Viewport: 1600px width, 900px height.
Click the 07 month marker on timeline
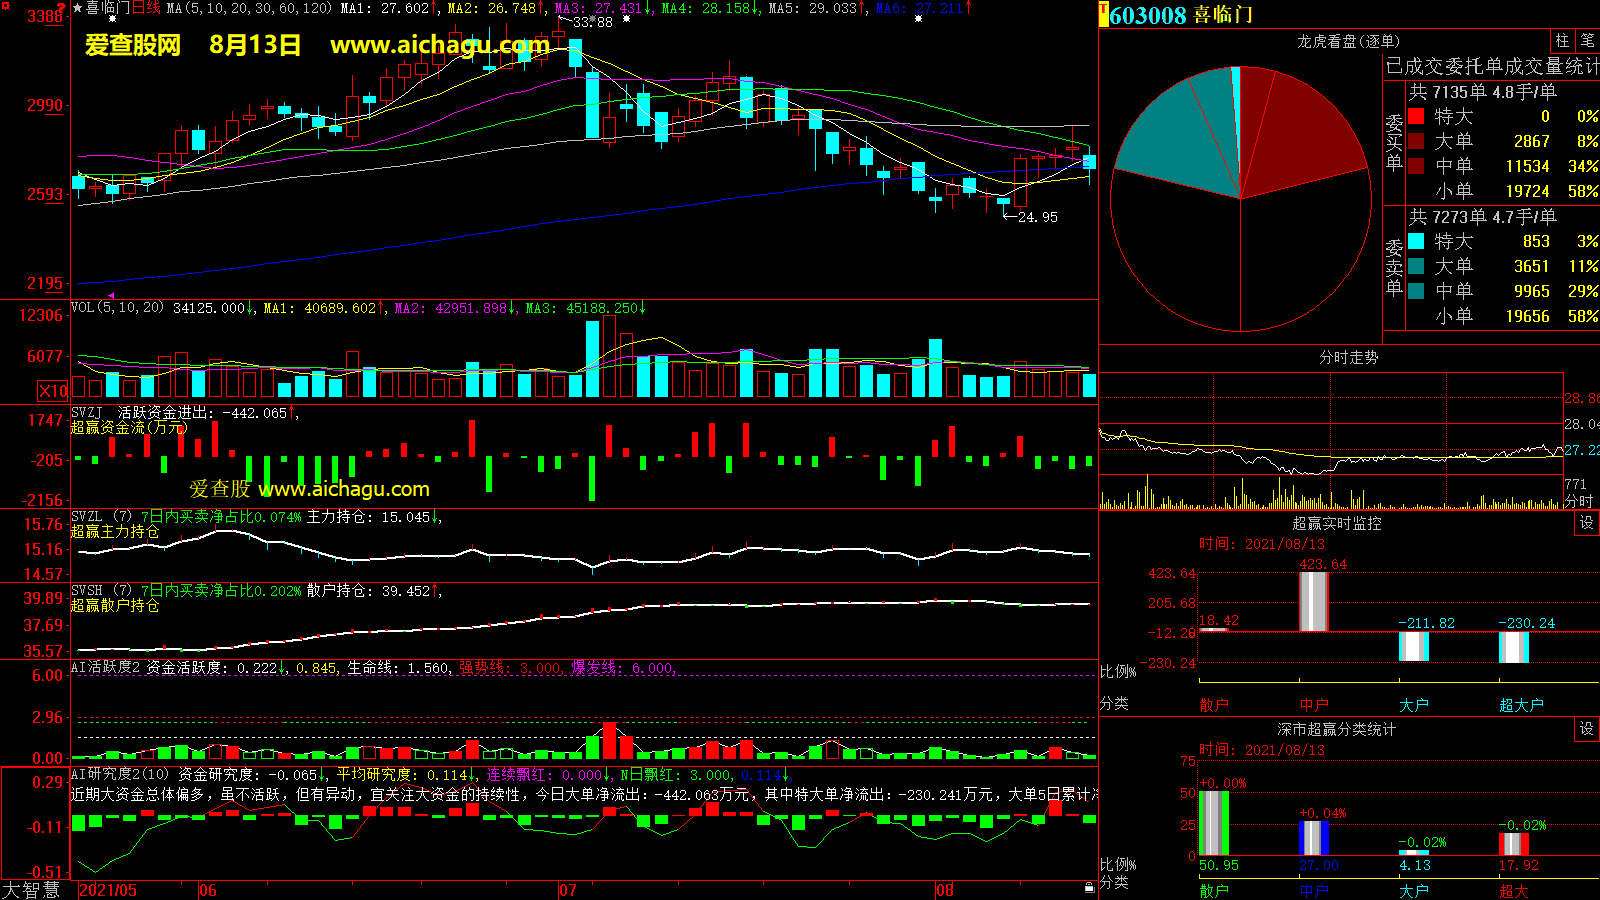click(x=567, y=890)
